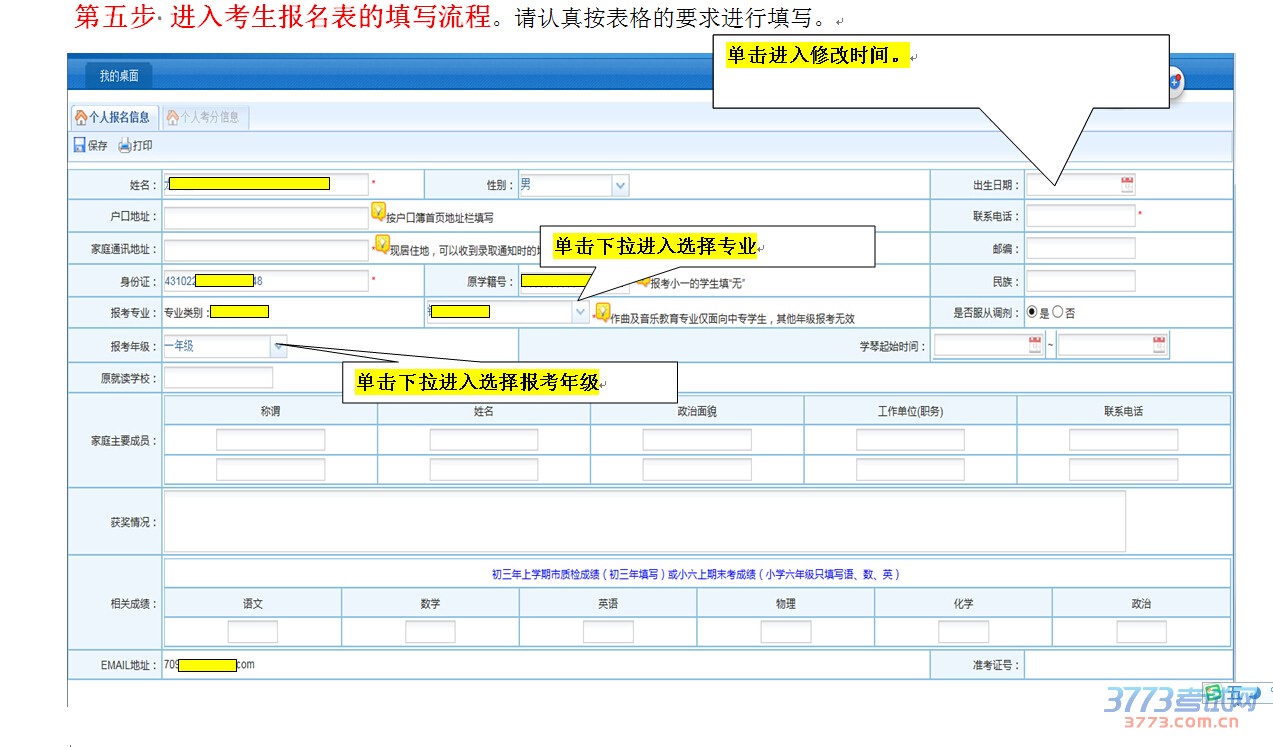Expand the 性别 dropdown

[x=620, y=186]
